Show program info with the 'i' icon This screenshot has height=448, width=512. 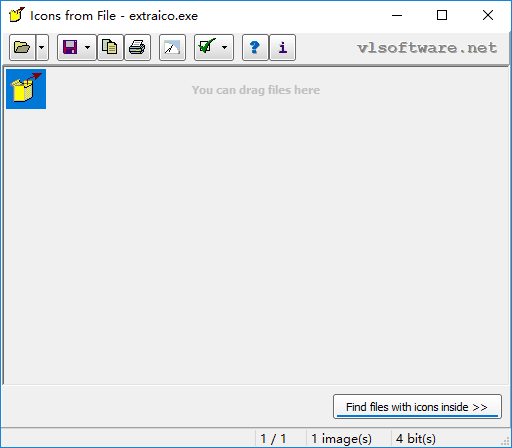click(282, 47)
